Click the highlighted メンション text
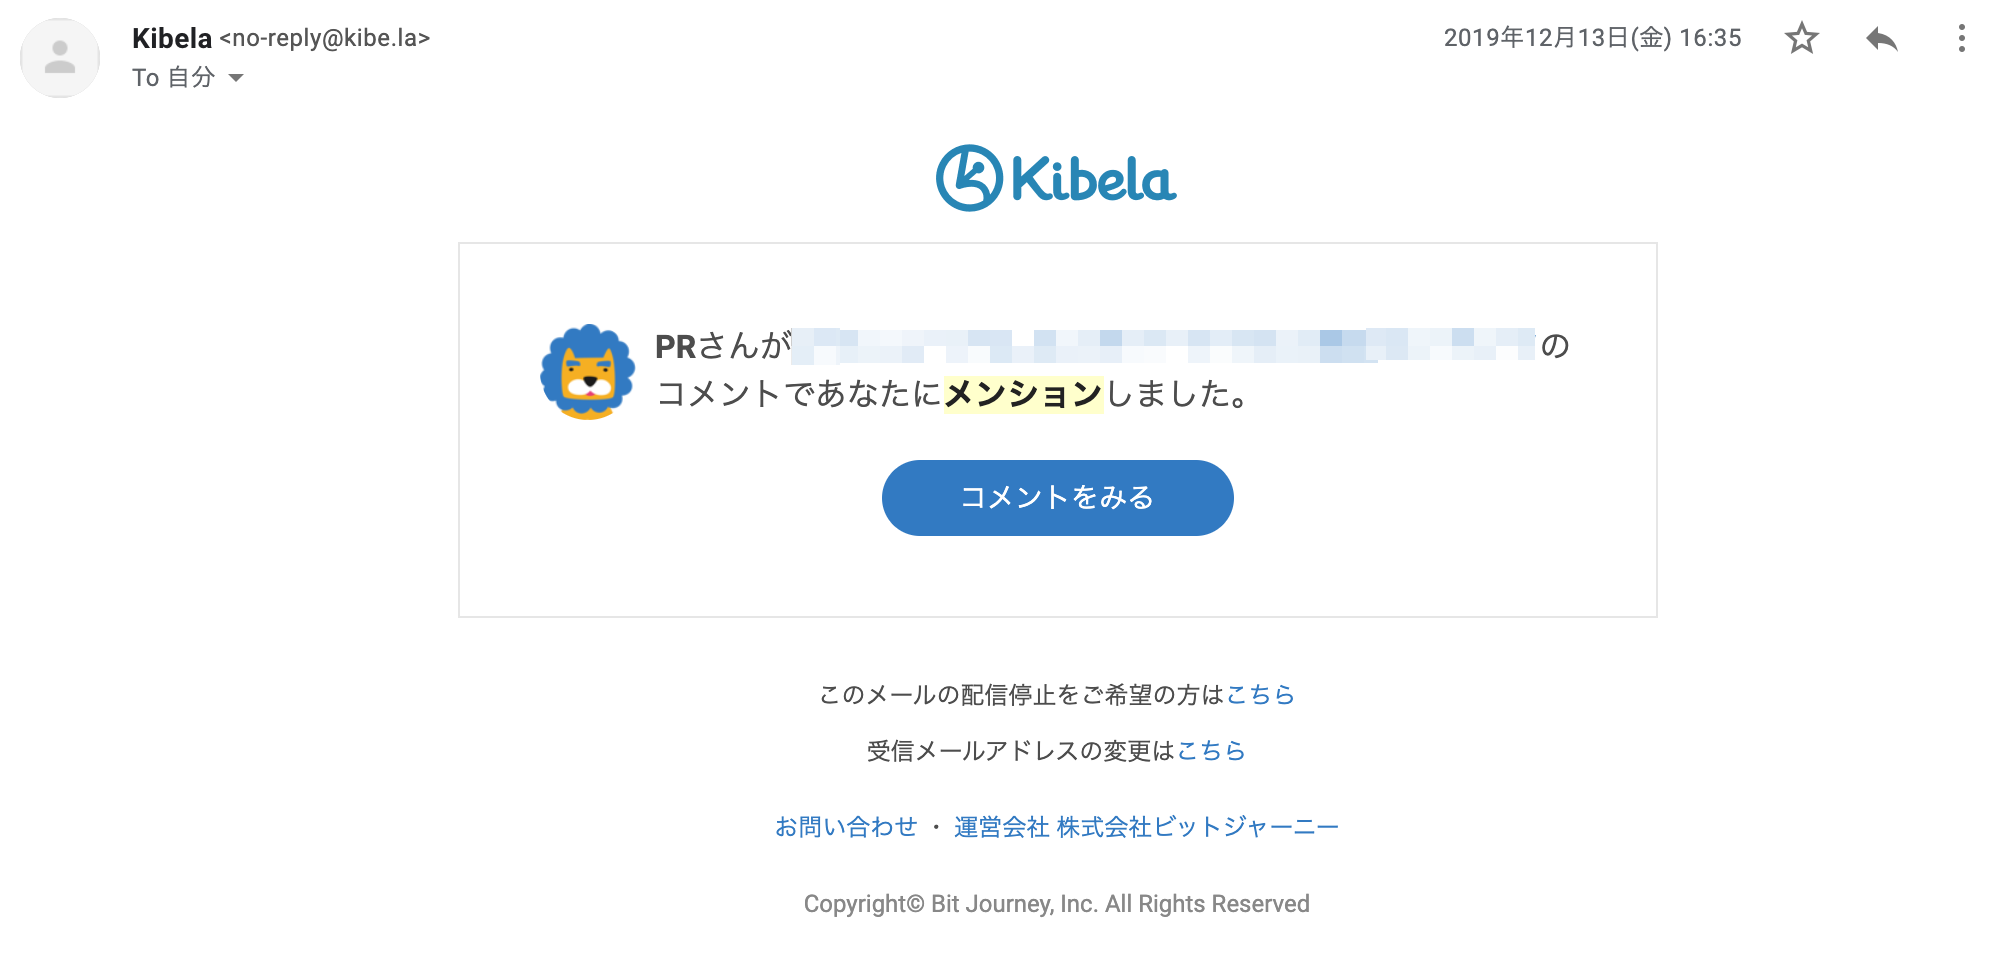 tap(1022, 394)
